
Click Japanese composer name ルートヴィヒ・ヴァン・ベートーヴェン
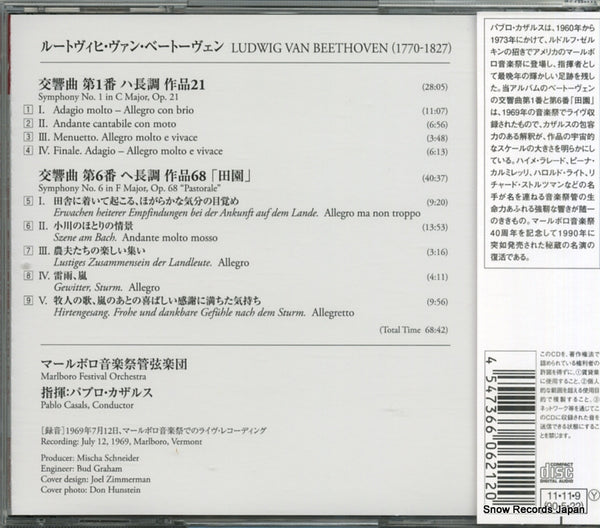(x=132, y=46)
